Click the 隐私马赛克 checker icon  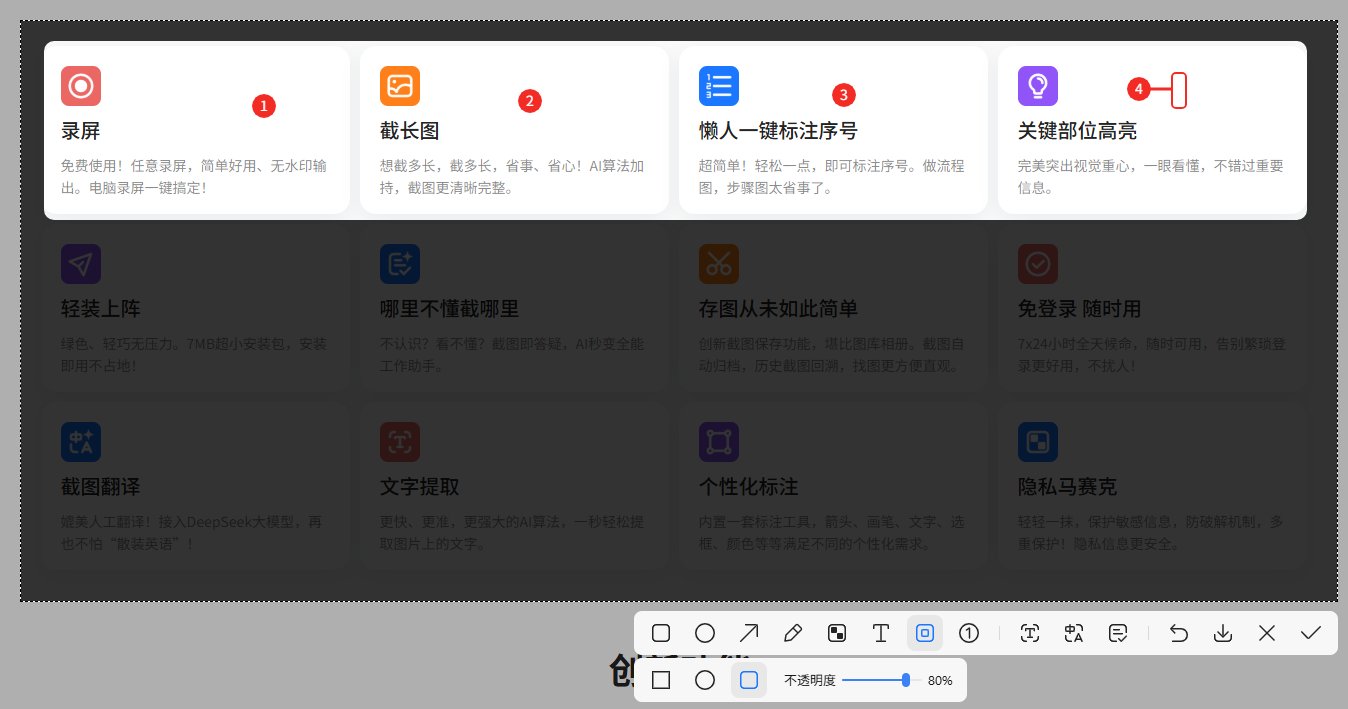pos(1038,442)
